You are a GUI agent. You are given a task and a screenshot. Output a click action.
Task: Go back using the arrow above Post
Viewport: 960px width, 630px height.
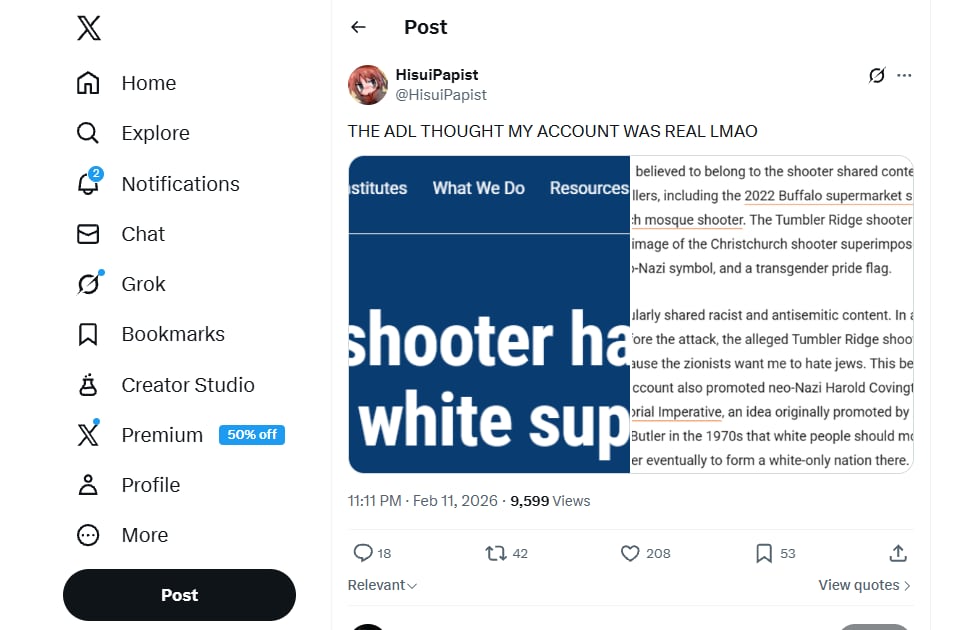pyautogui.click(x=358, y=27)
